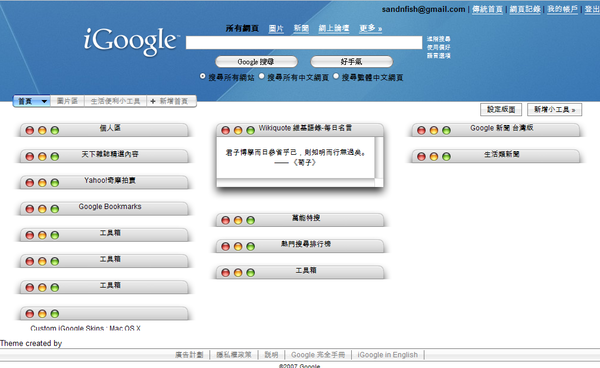Click yellow button on 萬能特搜 gadget
The height and width of the screenshot is (368, 600).
[238, 220]
